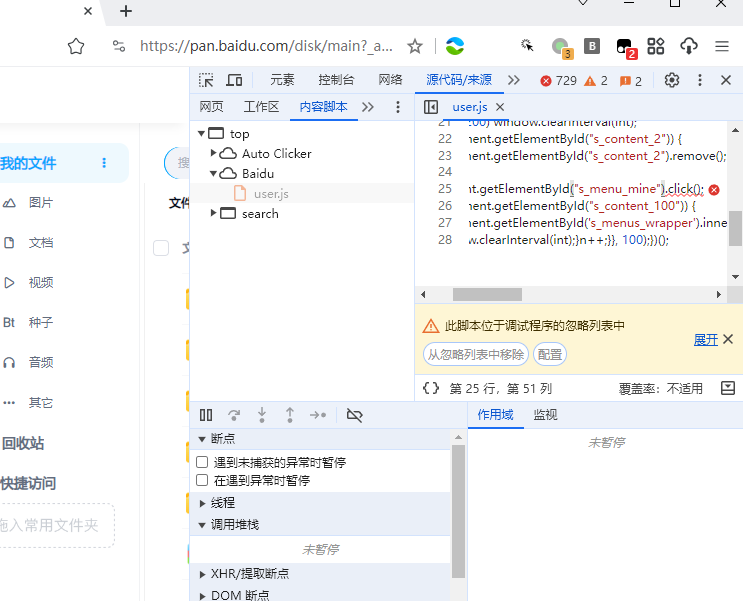Viewport: 743px width, 601px height.
Task: View site information icon in address bar
Action: pos(118,46)
